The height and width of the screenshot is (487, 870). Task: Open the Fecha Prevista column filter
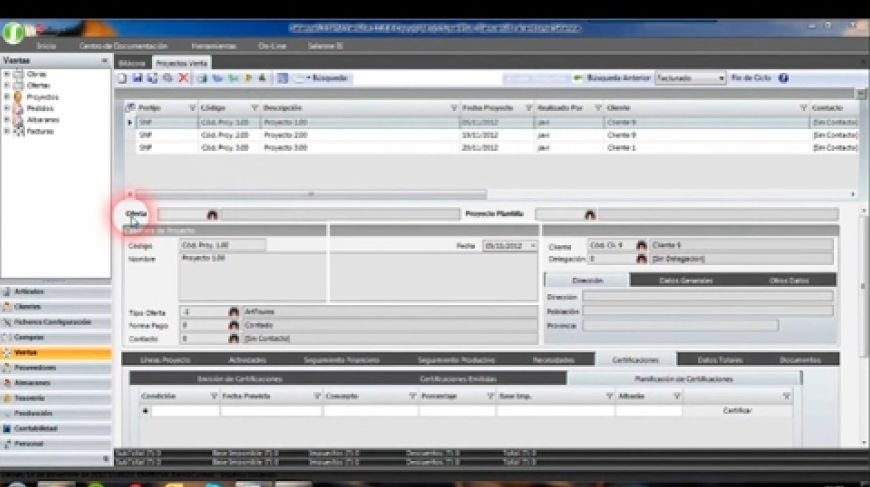coord(317,396)
